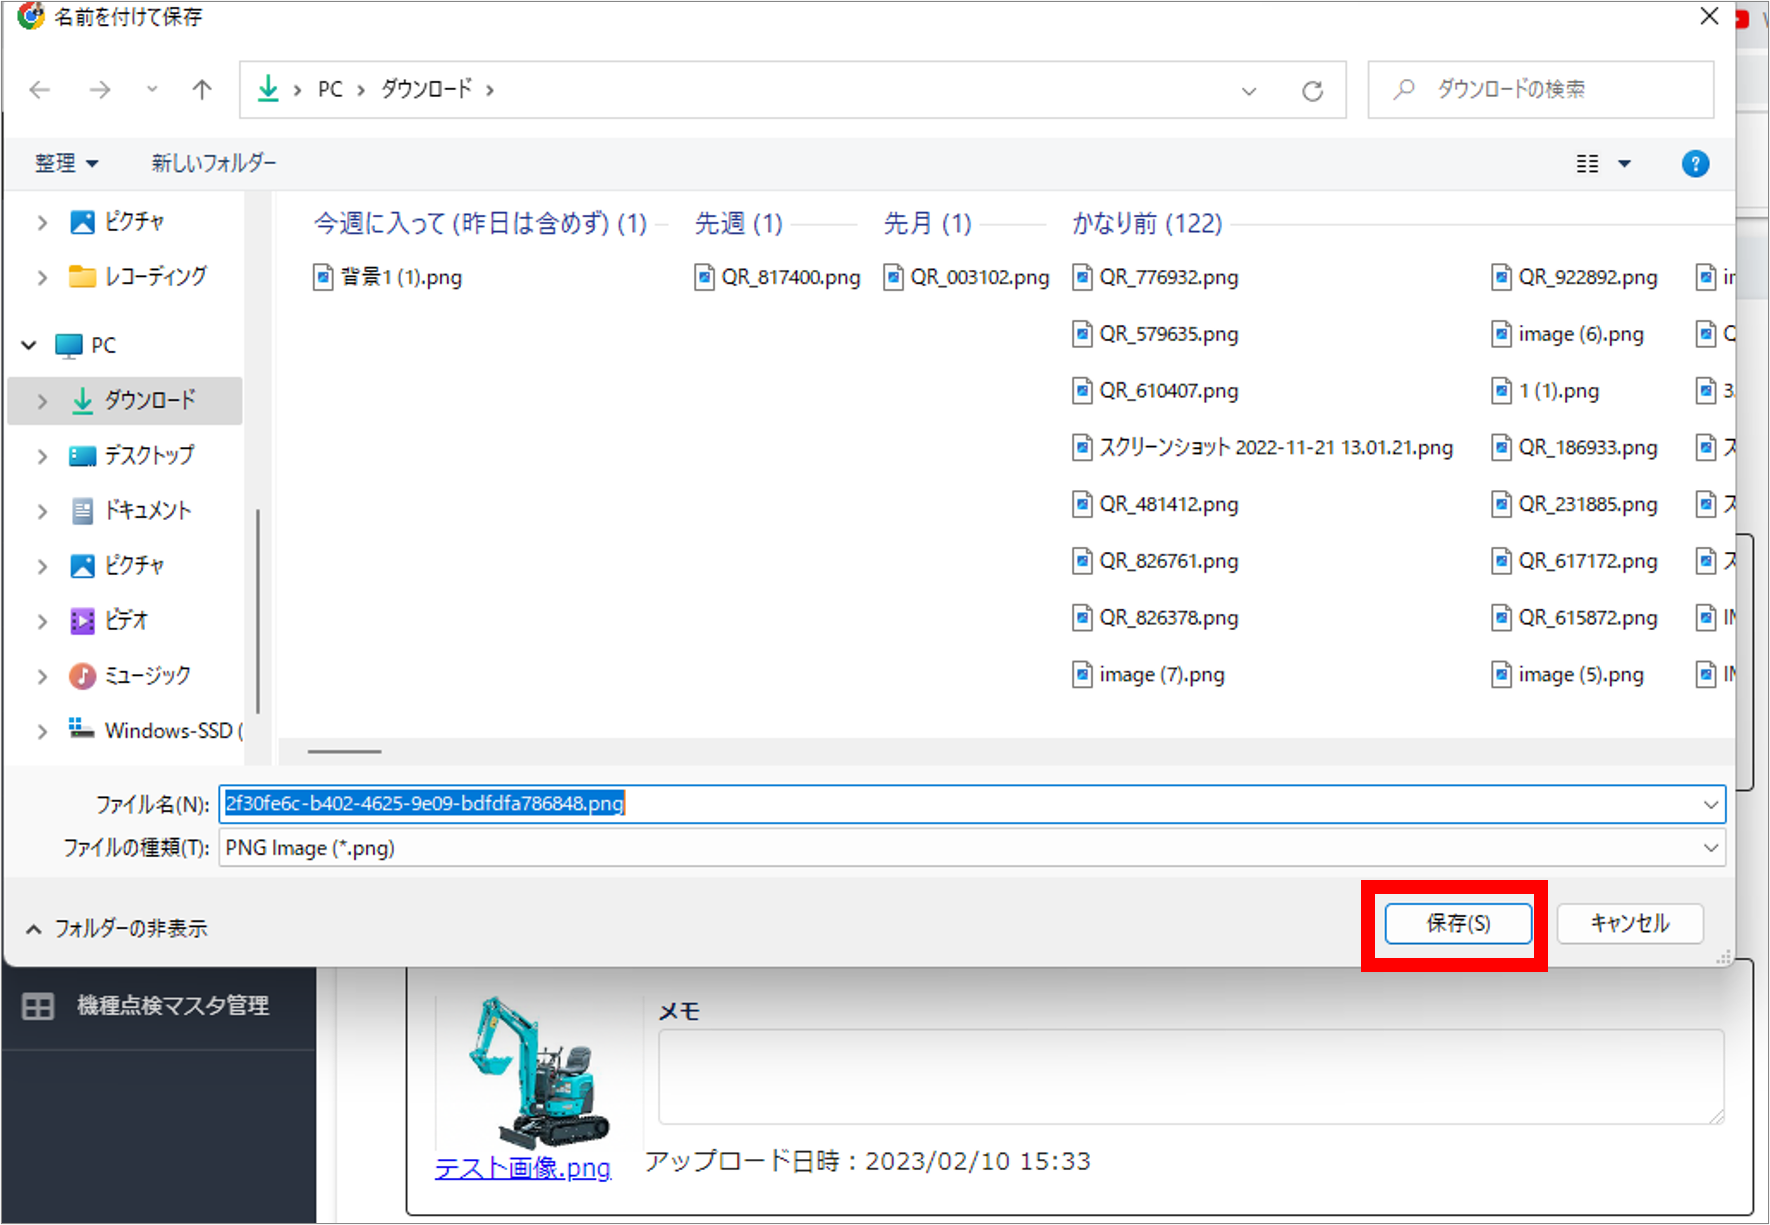Collapse the PC tree node
1770x1225 pixels.
click(29, 345)
